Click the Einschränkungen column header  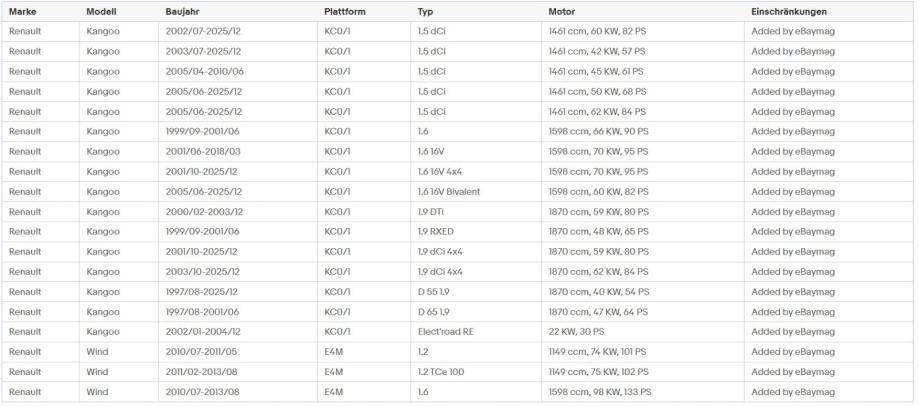pyautogui.click(x=789, y=11)
